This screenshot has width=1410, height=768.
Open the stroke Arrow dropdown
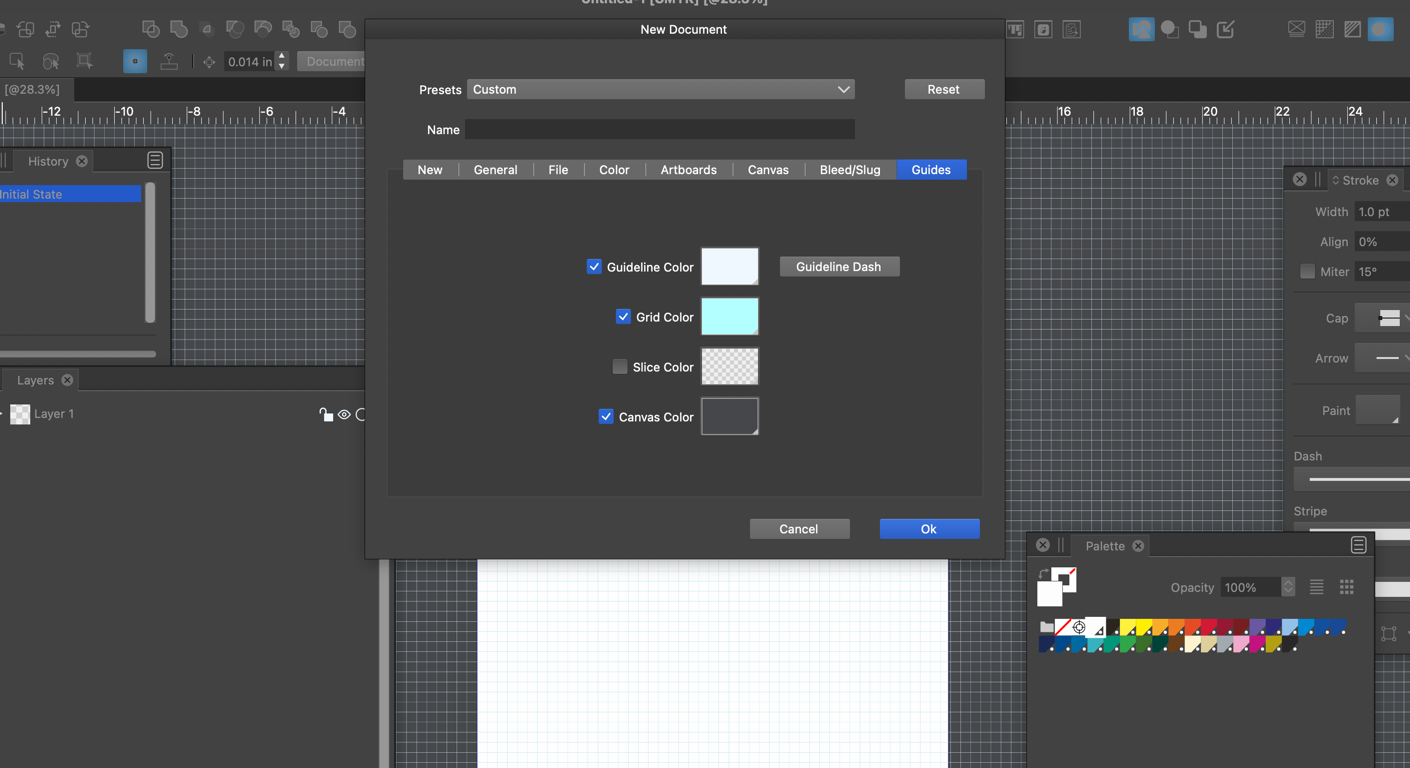1388,358
